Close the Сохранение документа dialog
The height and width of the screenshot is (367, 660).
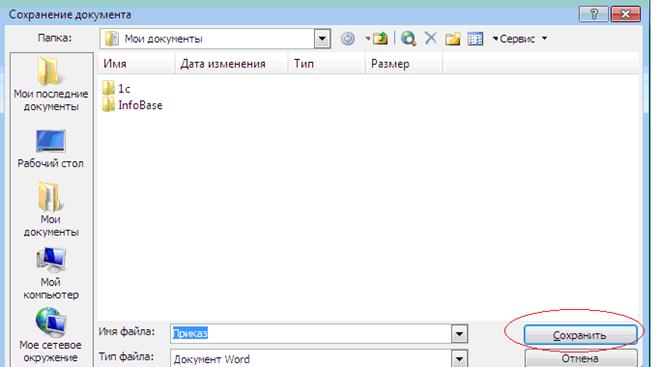[625, 14]
